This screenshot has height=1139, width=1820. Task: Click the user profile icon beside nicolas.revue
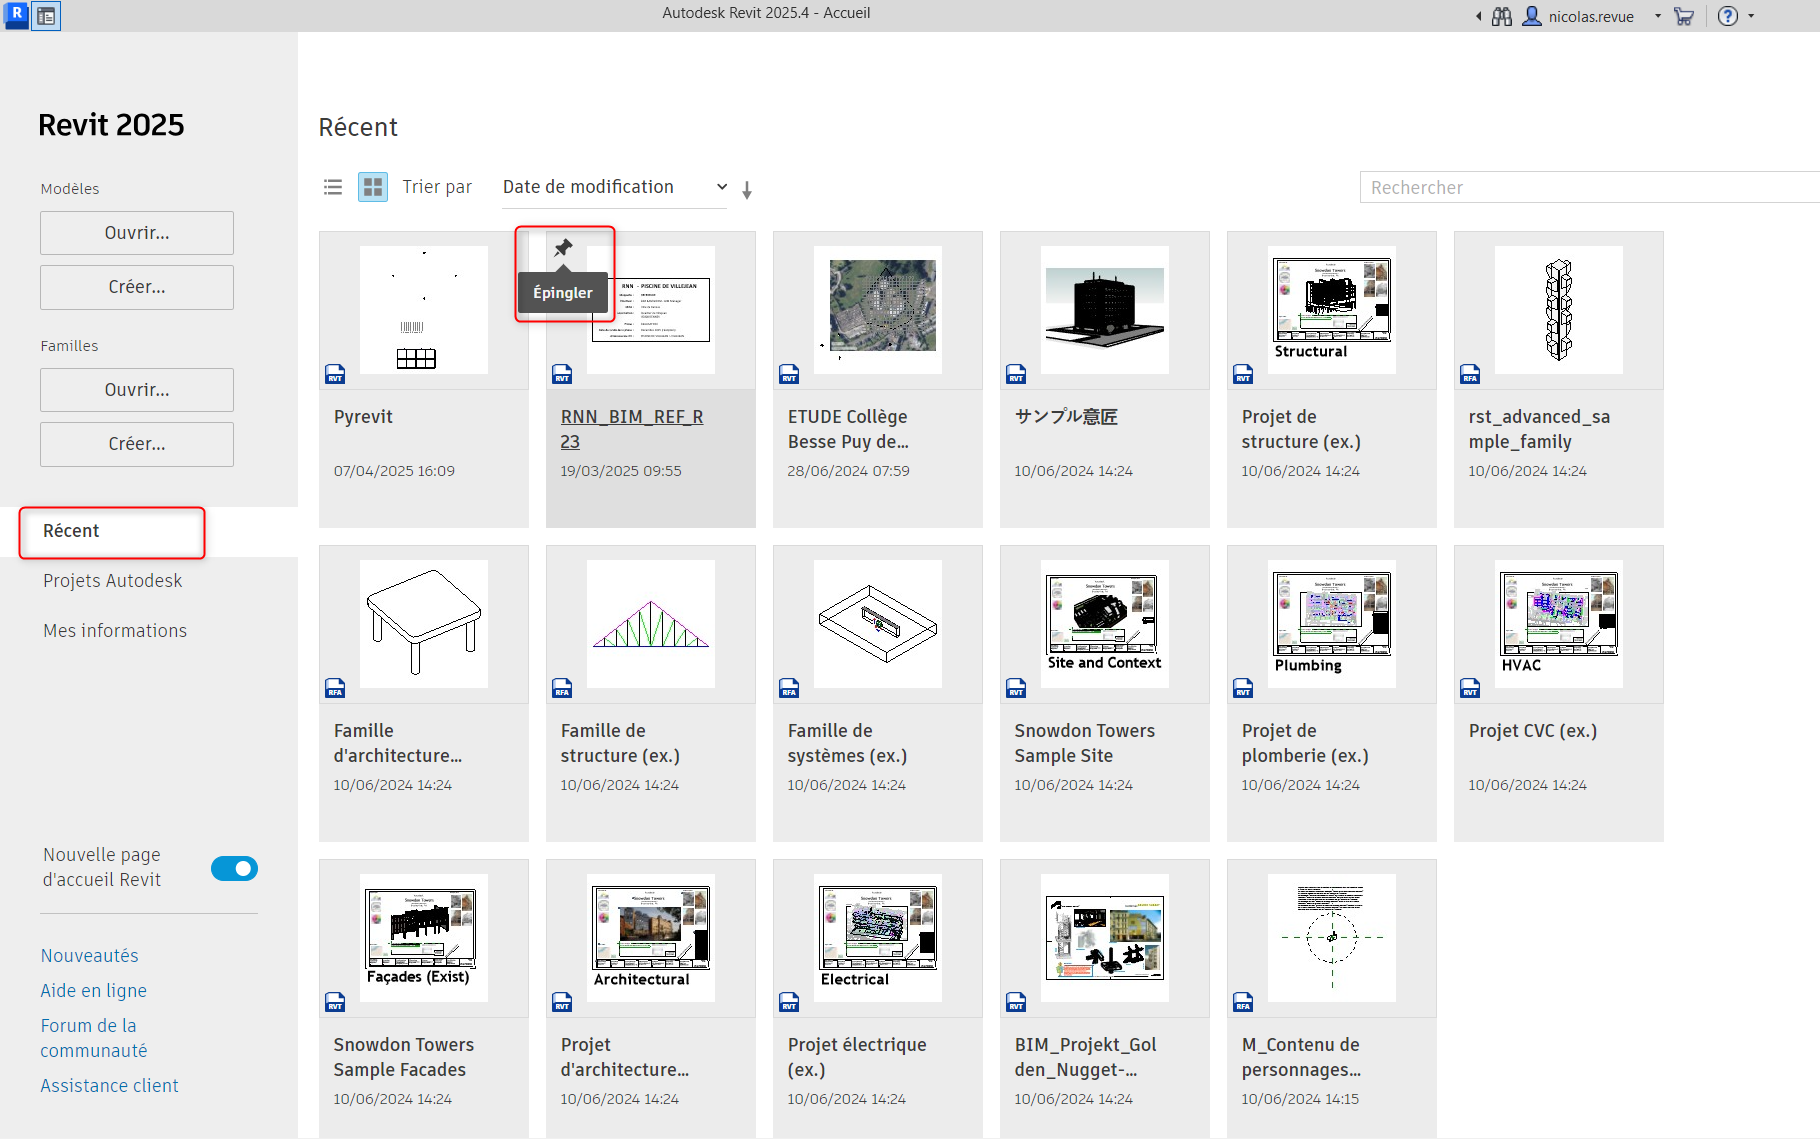click(1531, 16)
